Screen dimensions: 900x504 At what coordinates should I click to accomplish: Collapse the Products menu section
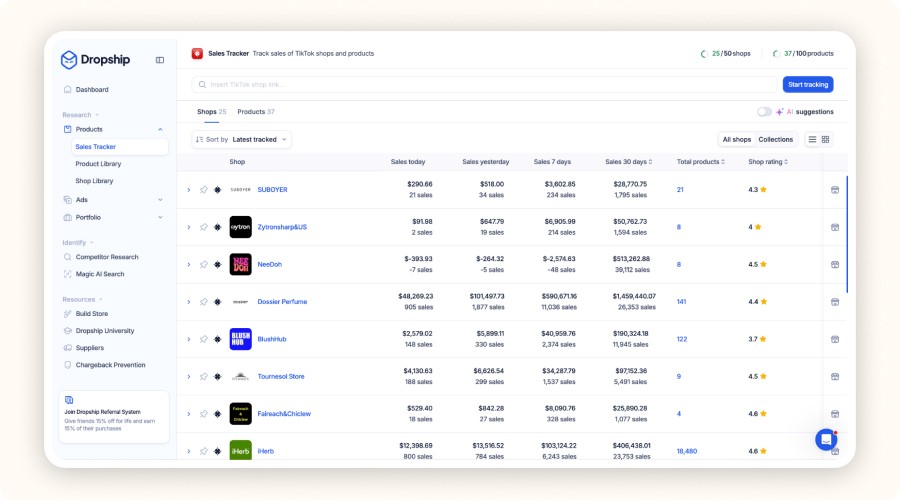point(160,130)
